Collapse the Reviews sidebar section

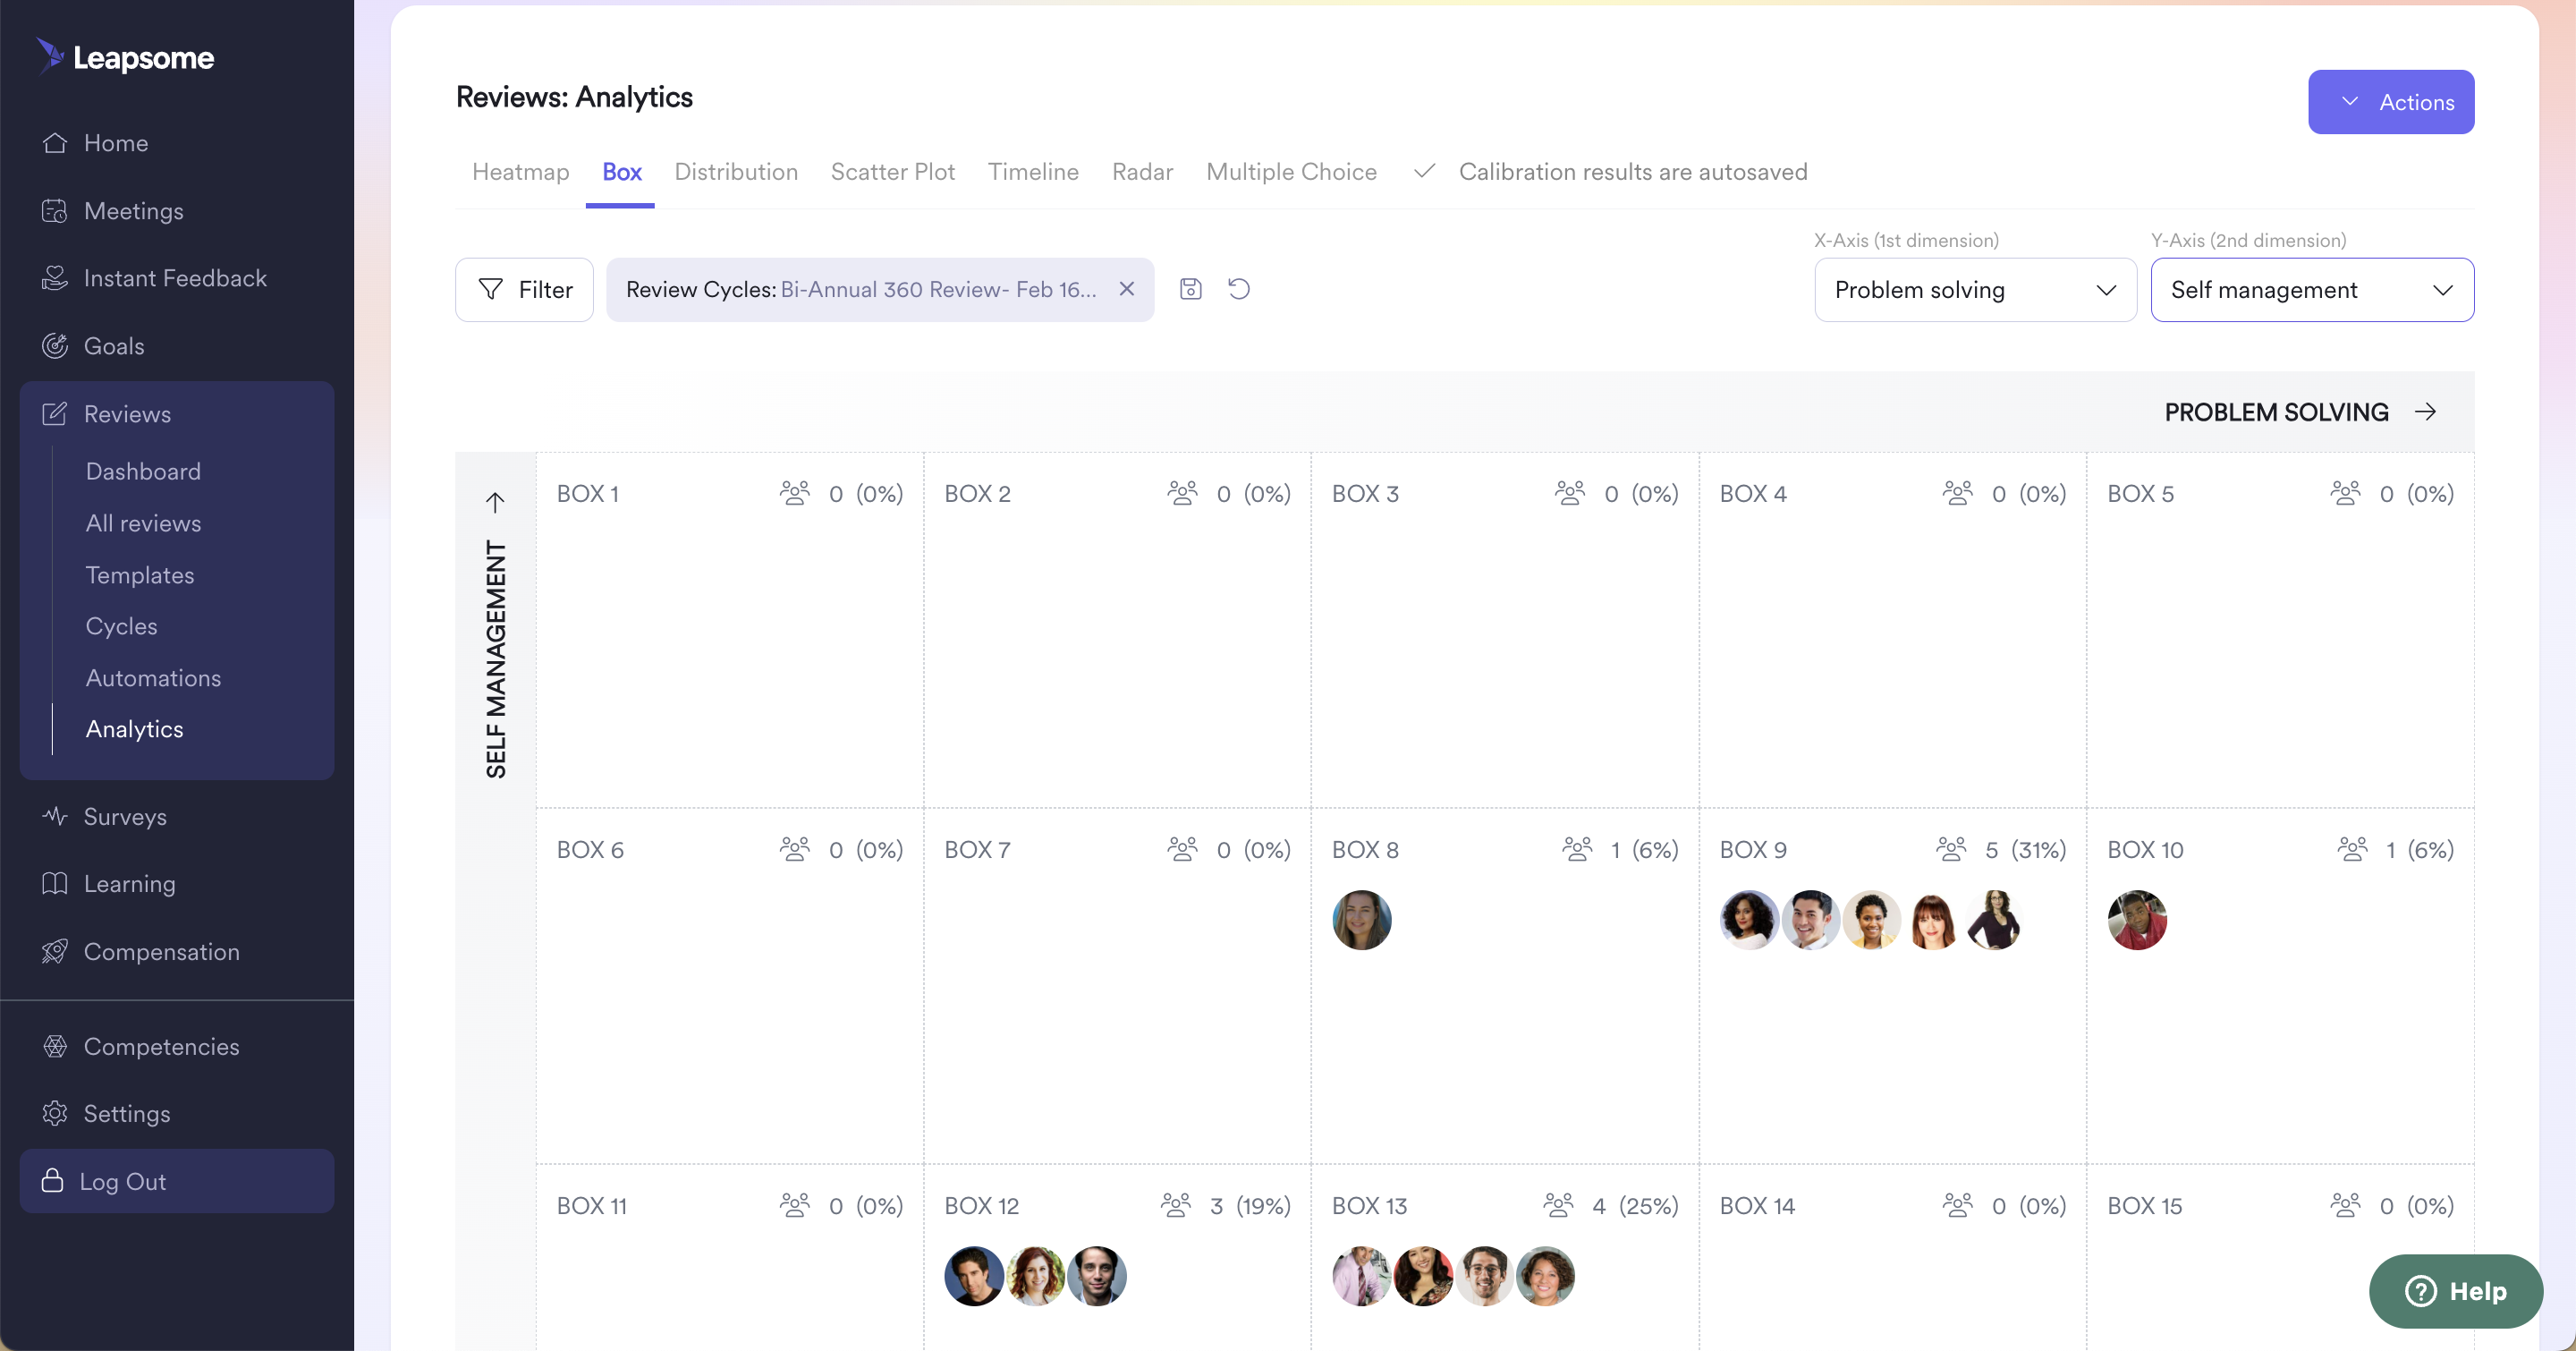click(127, 414)
